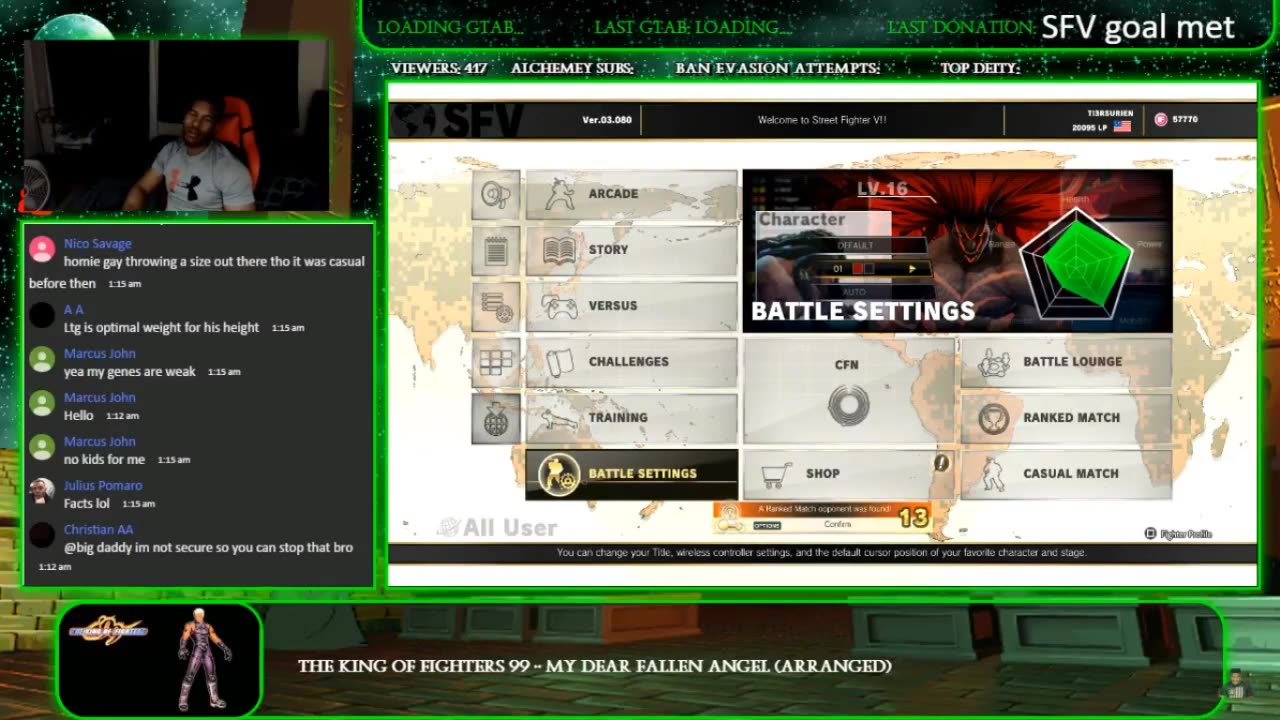Screen dimensions: 1280x720
Task: Select the Arcade mode
Action: coord(632,194)
